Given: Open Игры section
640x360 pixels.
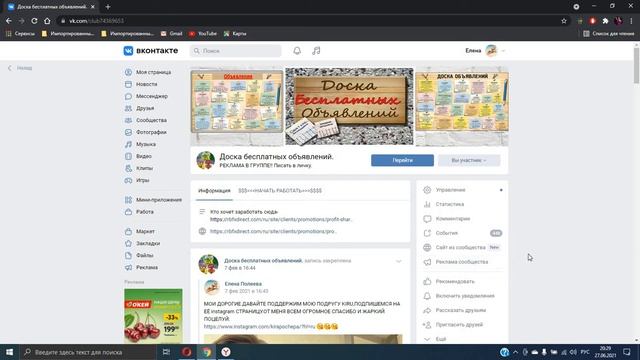Looking at the screenshot, I should [x=142, y=180].
